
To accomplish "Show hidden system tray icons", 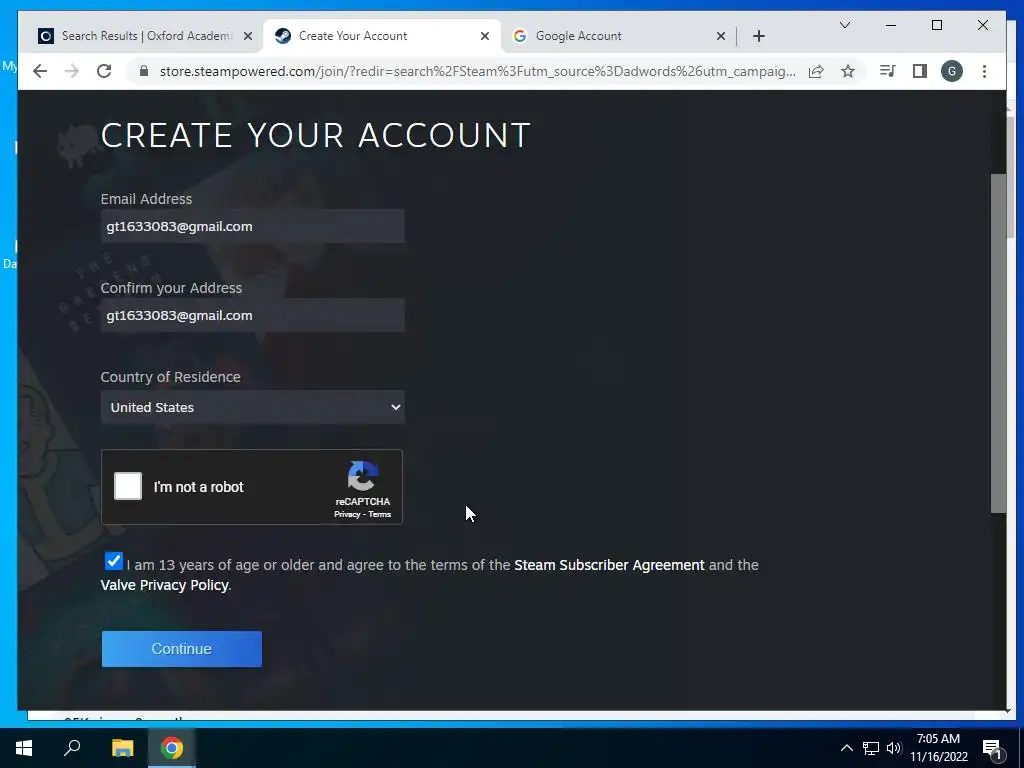I will (x=846, y=748).
